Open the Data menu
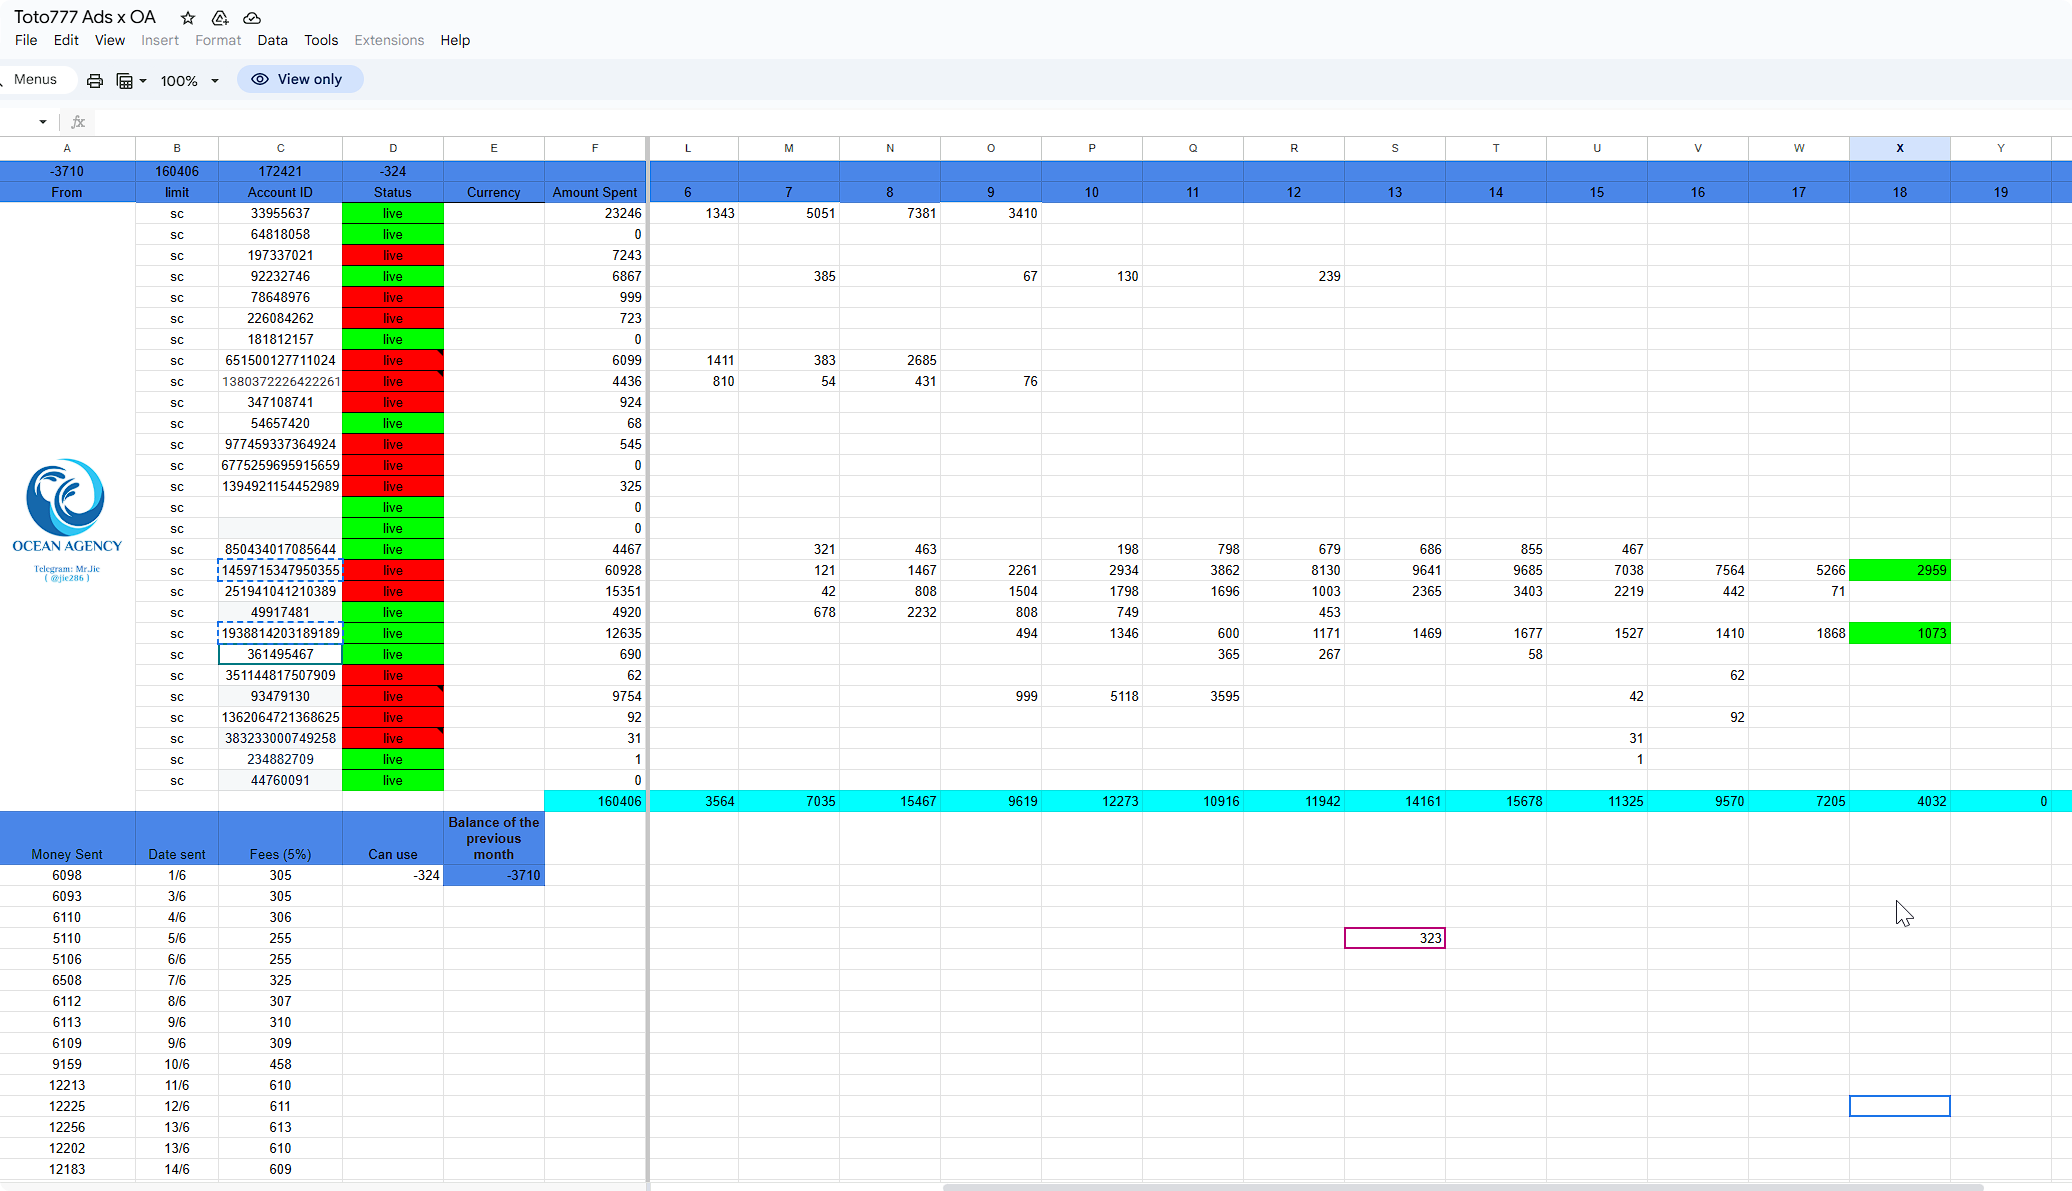 click(x=272, y=40)
